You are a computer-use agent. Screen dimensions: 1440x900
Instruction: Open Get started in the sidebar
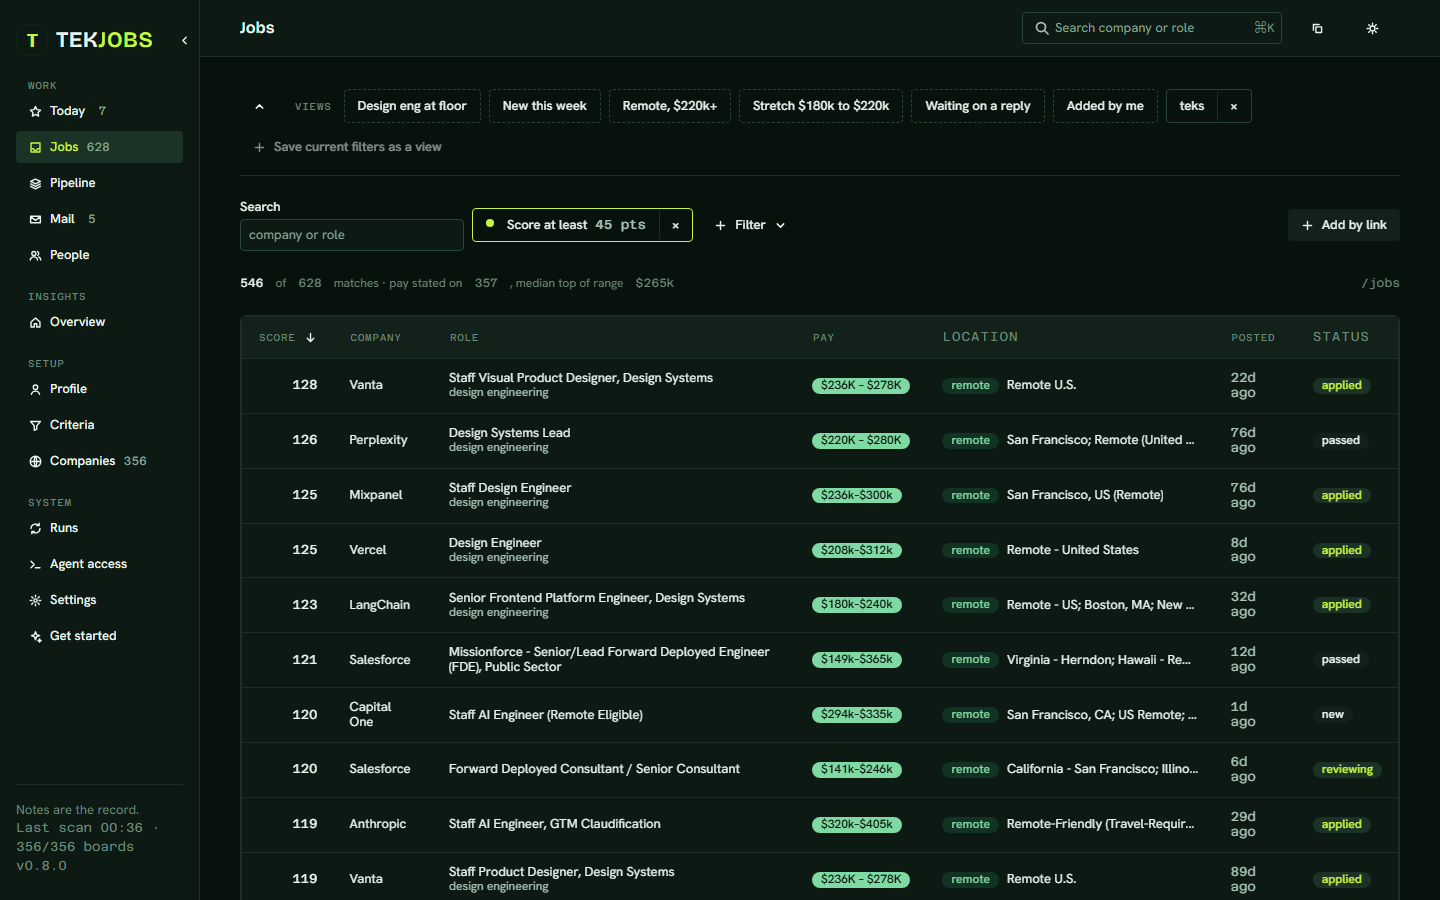click(x=99, y=636)
